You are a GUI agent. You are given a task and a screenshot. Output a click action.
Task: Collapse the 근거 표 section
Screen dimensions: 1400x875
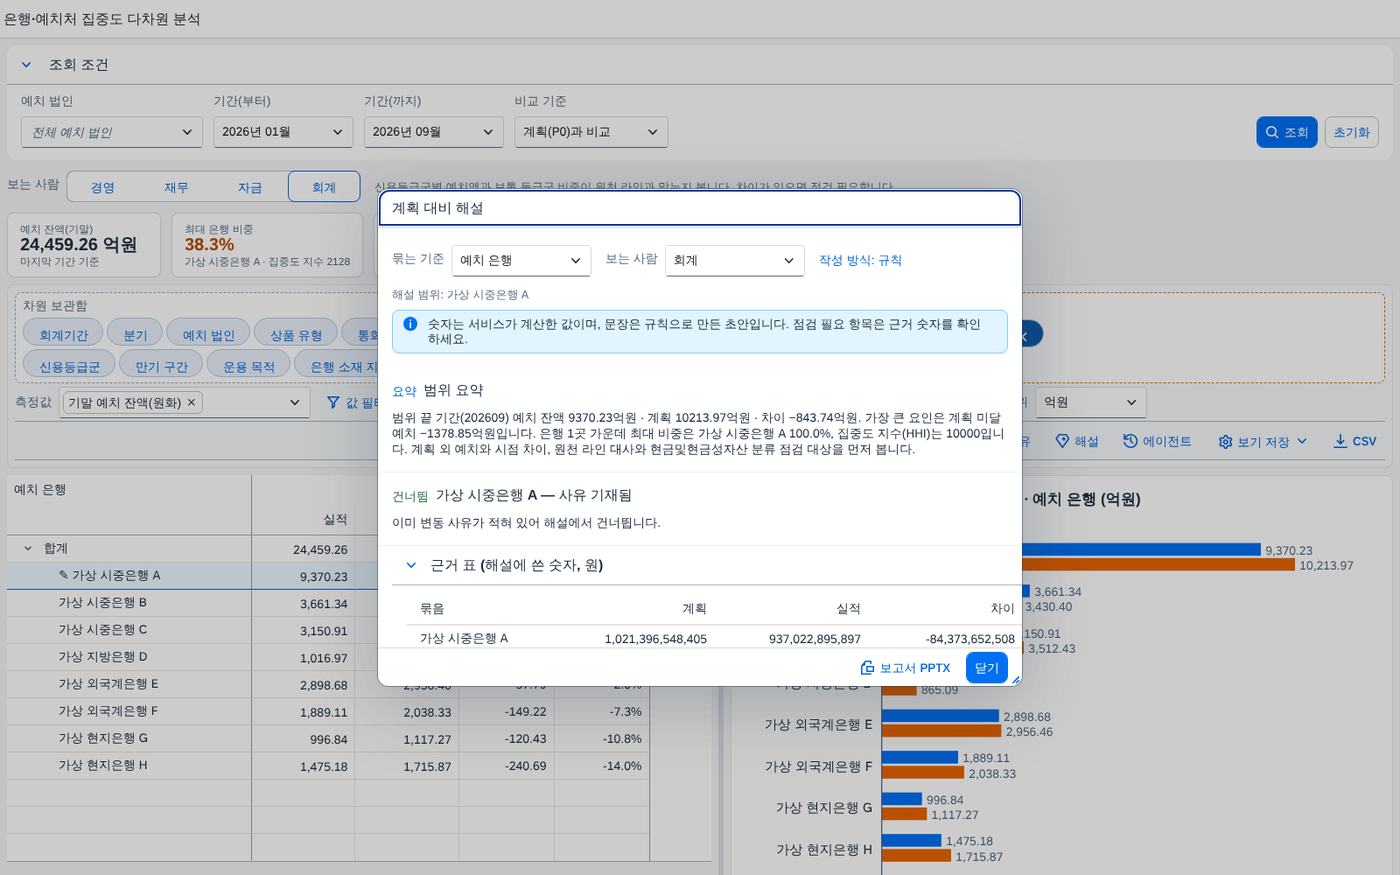(x=410, y=565)
